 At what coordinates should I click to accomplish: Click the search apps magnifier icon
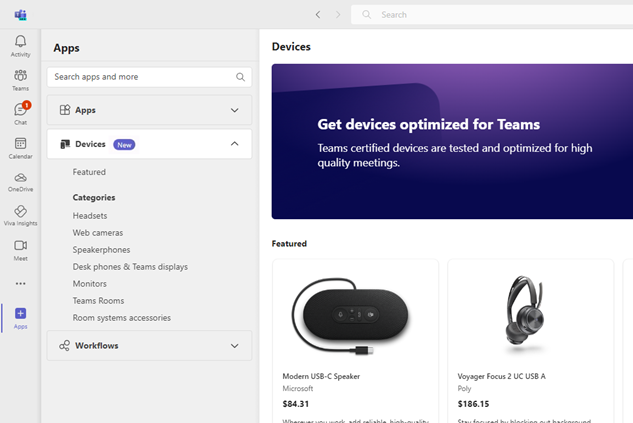tap(240, 77)
